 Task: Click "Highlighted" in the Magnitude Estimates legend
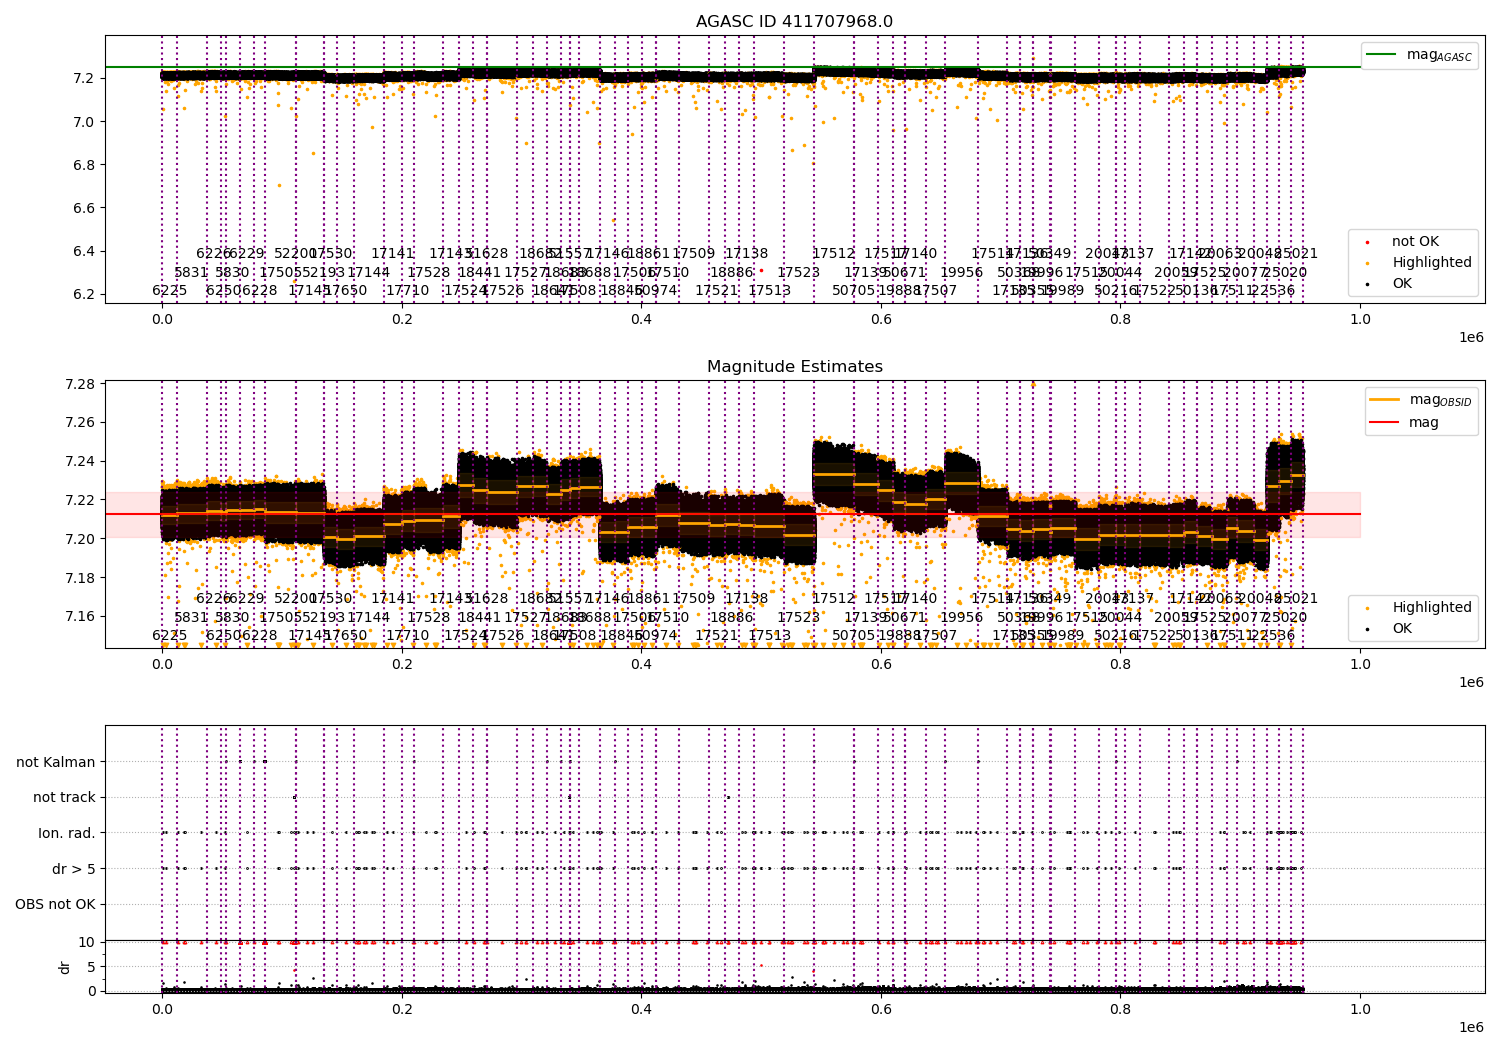pyautogui.click(x=1432, y=608)
